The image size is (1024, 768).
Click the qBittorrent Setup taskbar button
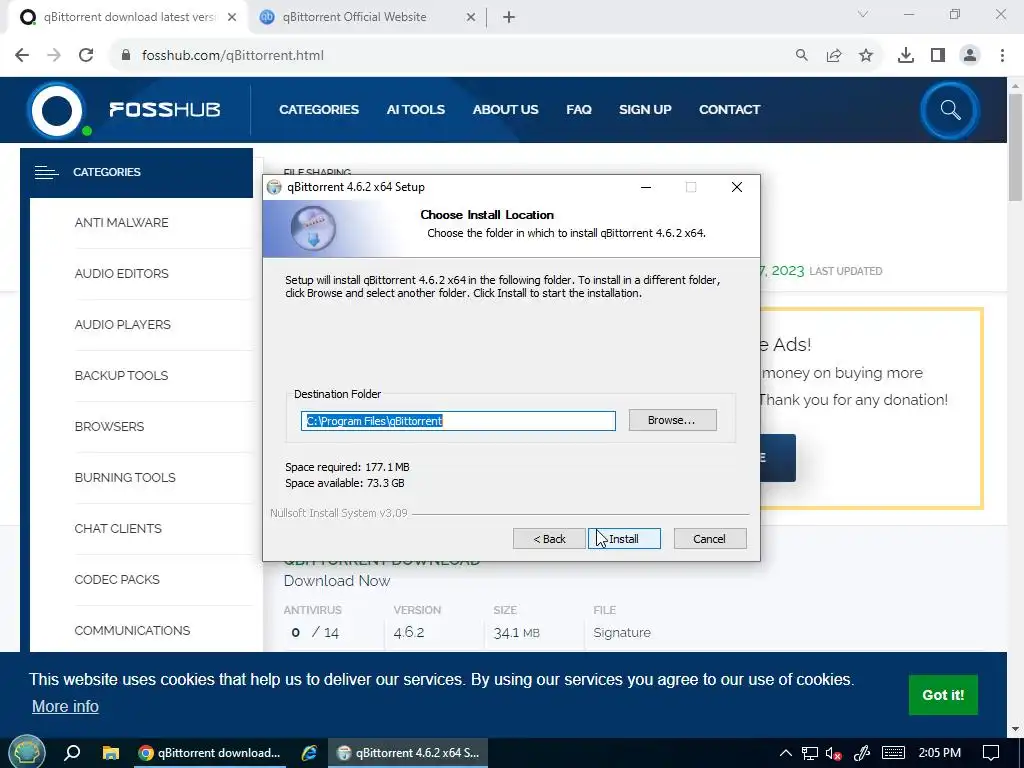pos(408,753)
